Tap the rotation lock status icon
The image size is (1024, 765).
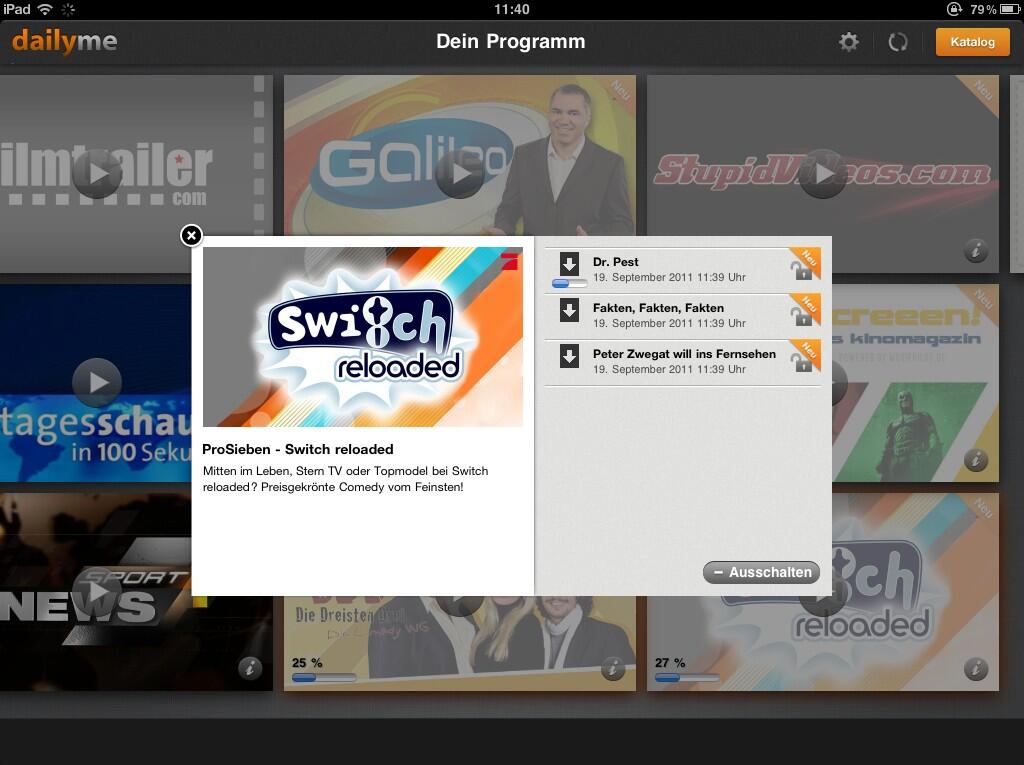click(x=954, y=9)
